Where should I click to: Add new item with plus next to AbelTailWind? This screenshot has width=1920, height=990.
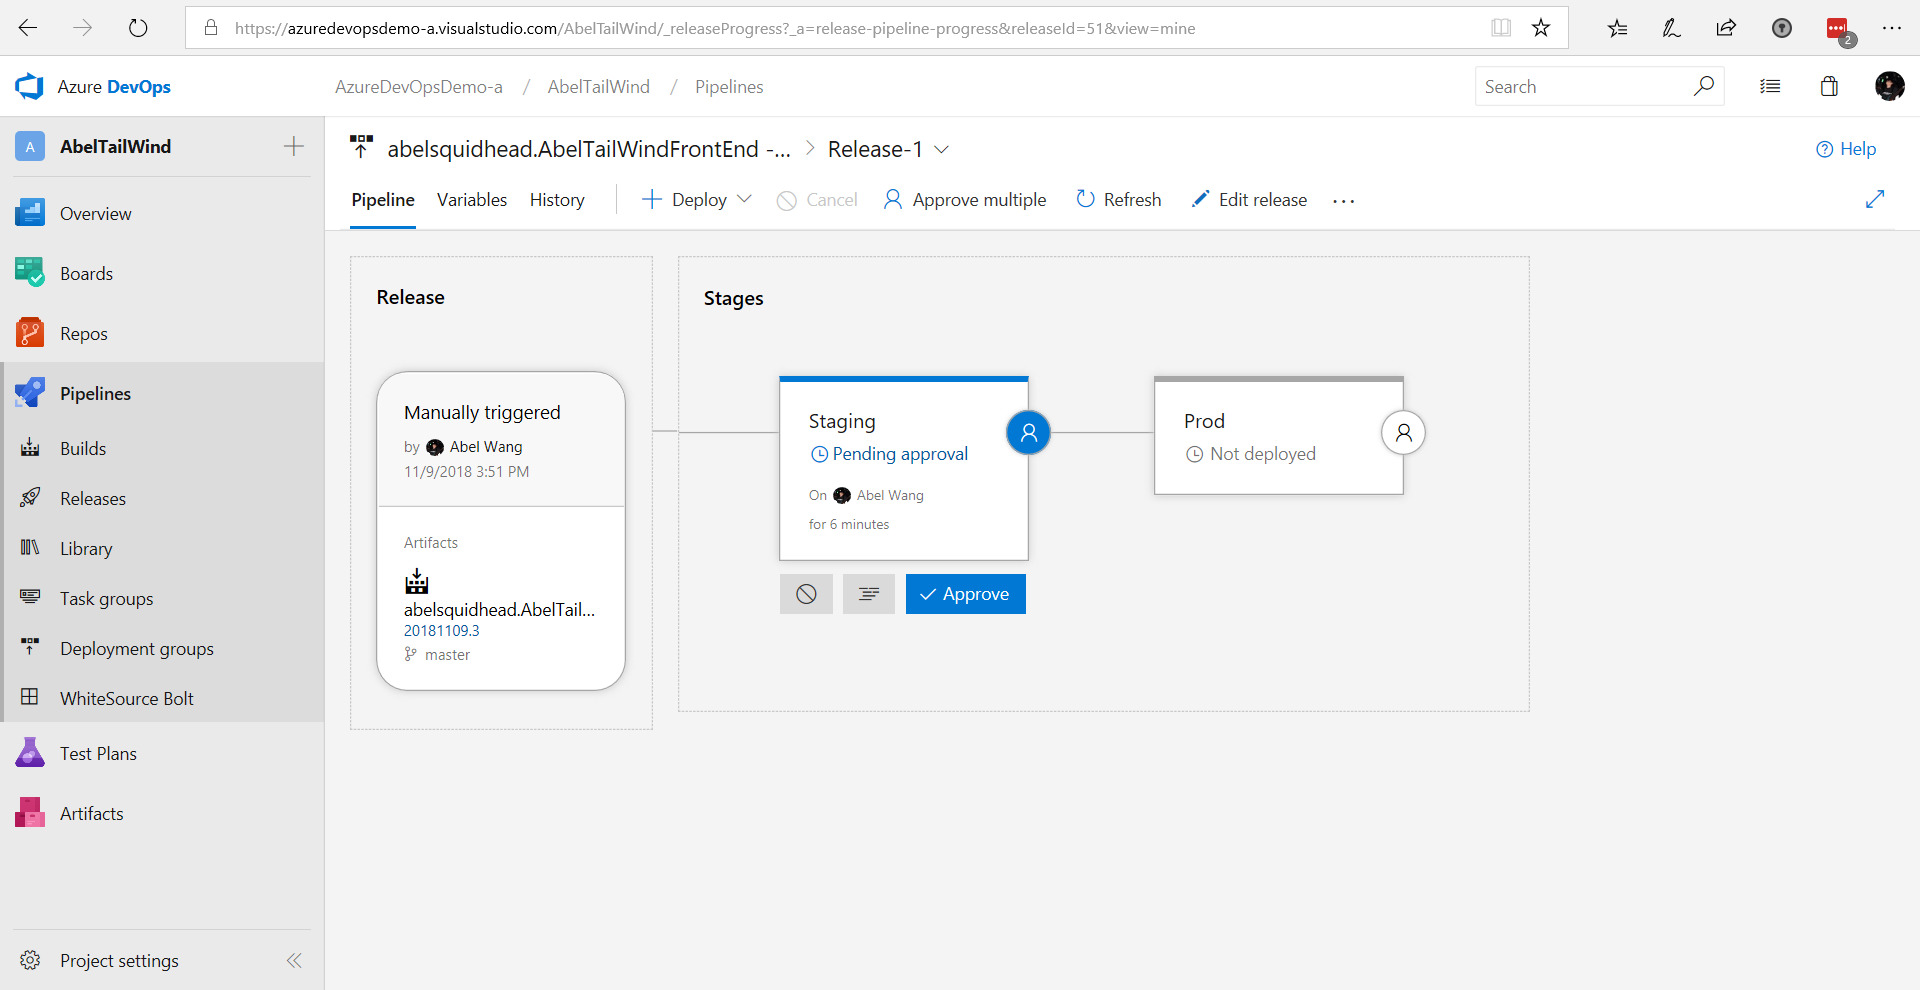pos(294,146)
